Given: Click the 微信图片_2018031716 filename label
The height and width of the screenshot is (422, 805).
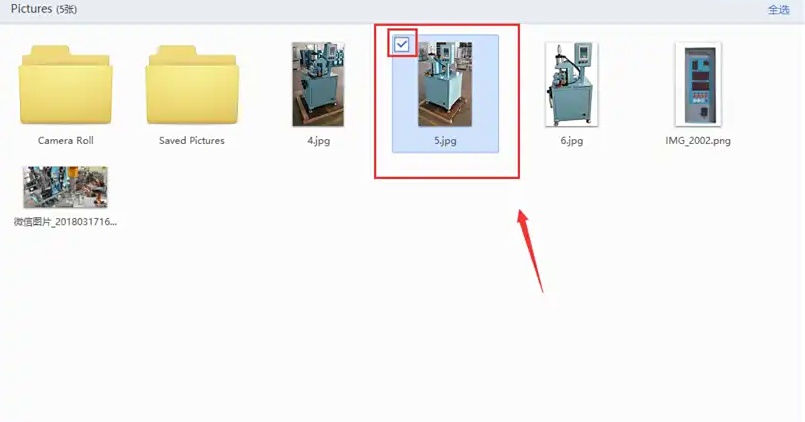Looking at the screenshot, I should [x=65, y=222].
